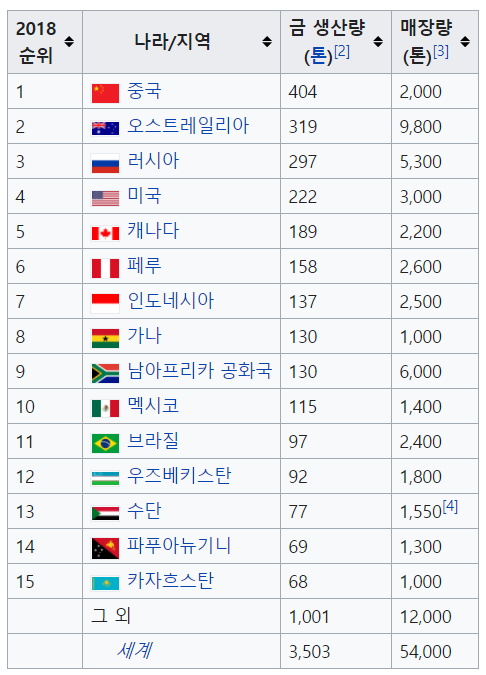Image resolution: width=486 pixels, height=675 pixels.
Task: Open footnote [3] in 매장량 header
Action: click(x=441, y=52)
